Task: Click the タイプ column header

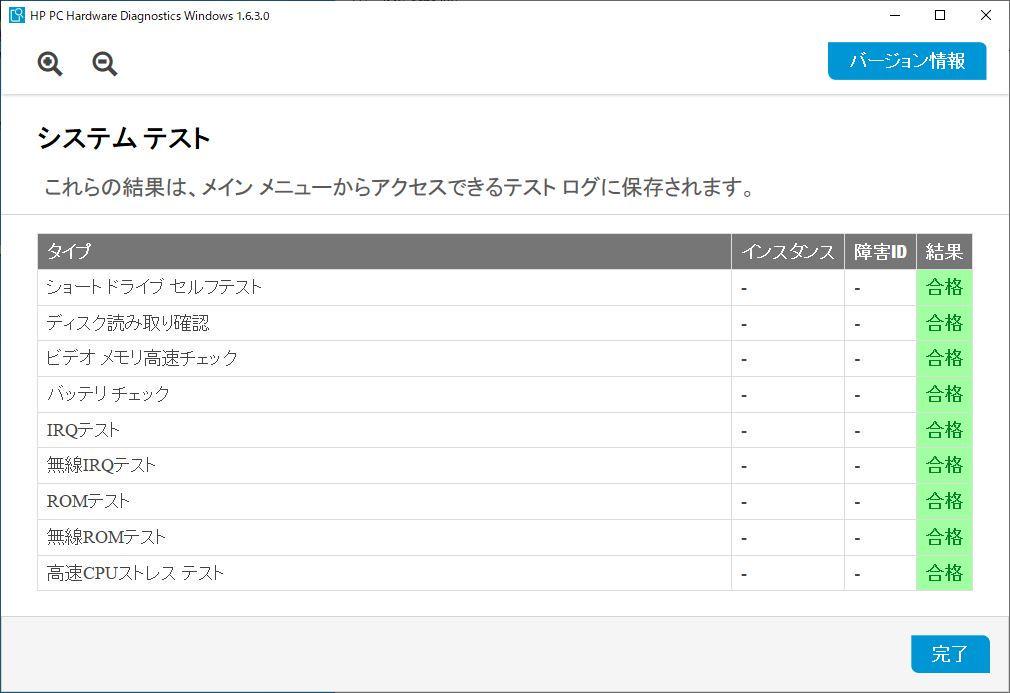Action: (385, 251)
